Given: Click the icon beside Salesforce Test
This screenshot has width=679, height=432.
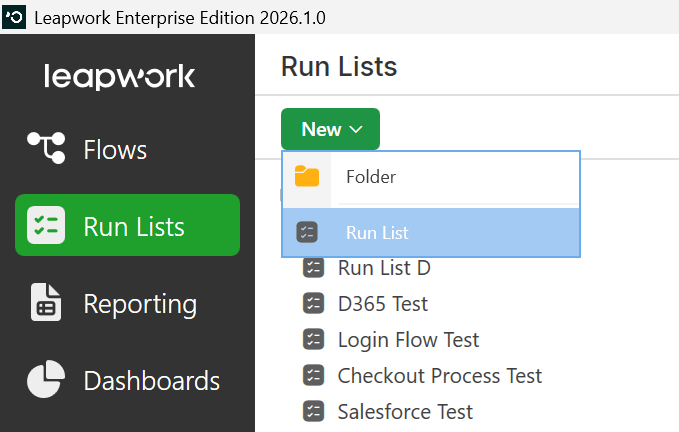Looking at the screenshot, I should pos(314,411).
